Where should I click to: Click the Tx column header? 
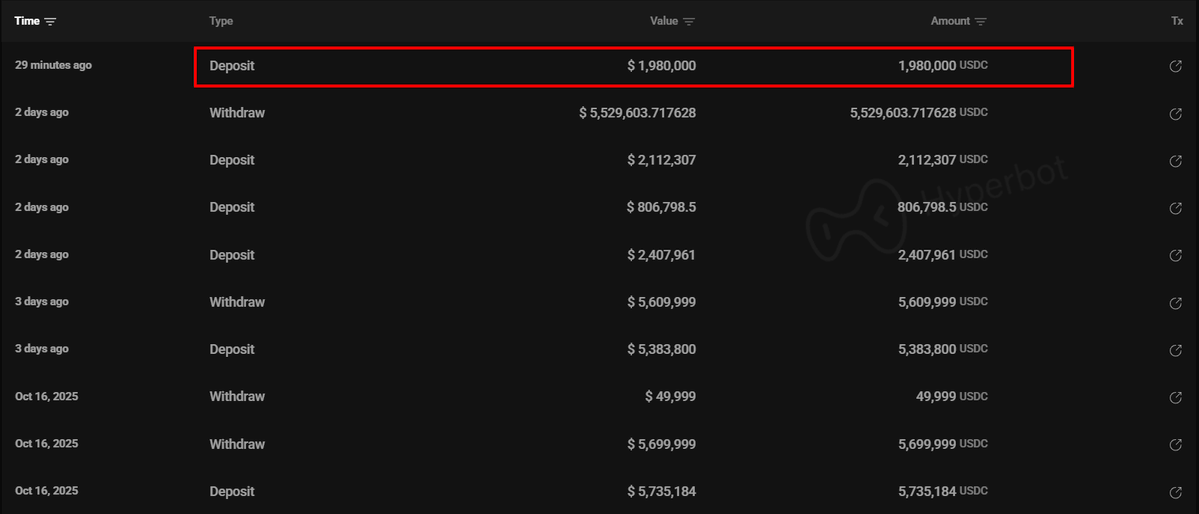(x=1177, y=21)
